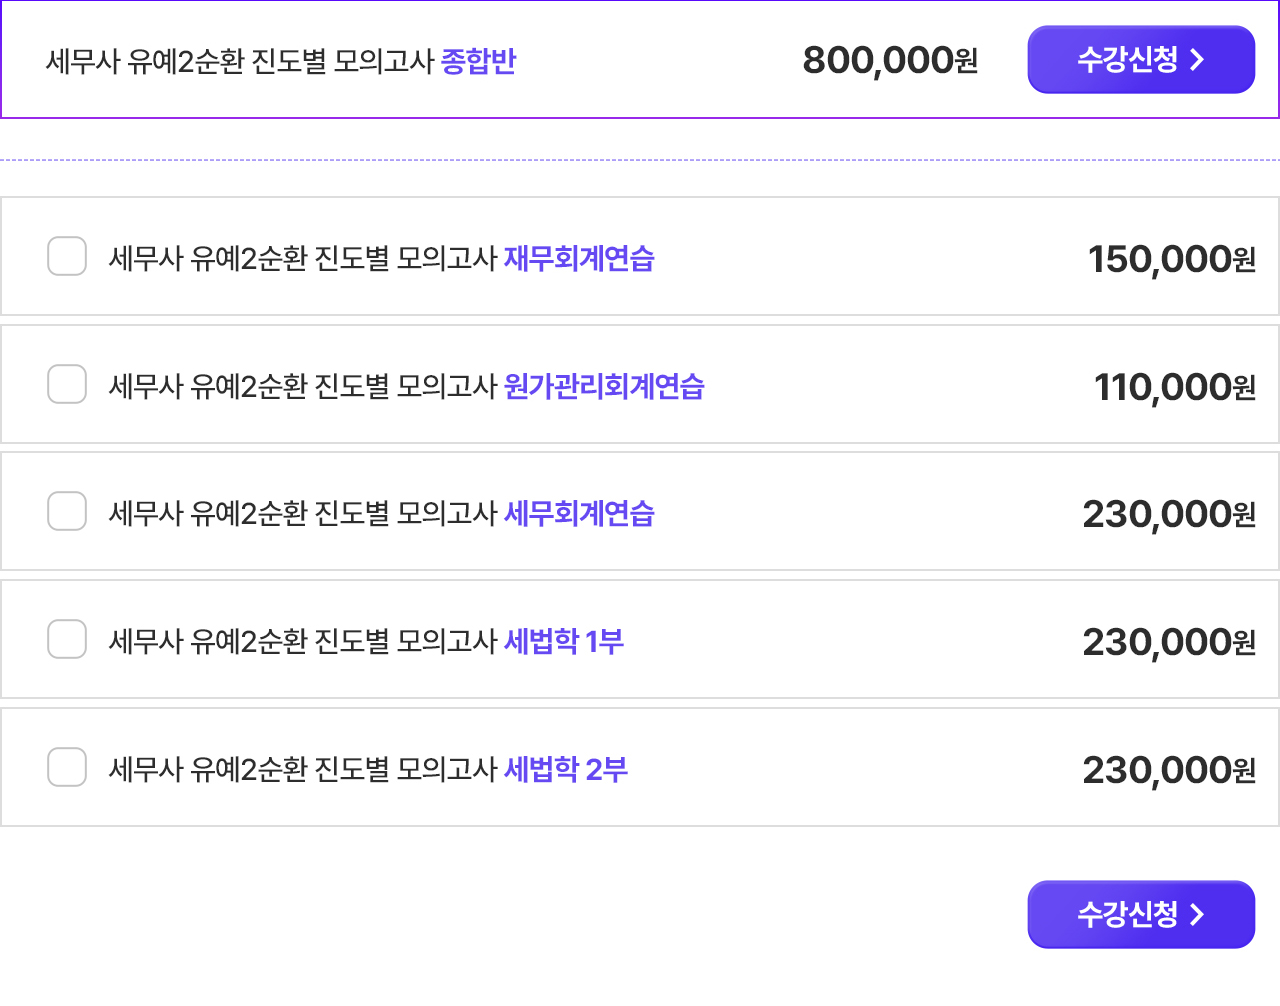Click the 세법학 2부 course title
The image size is (1280, 1006).
[x=367, y=769]
